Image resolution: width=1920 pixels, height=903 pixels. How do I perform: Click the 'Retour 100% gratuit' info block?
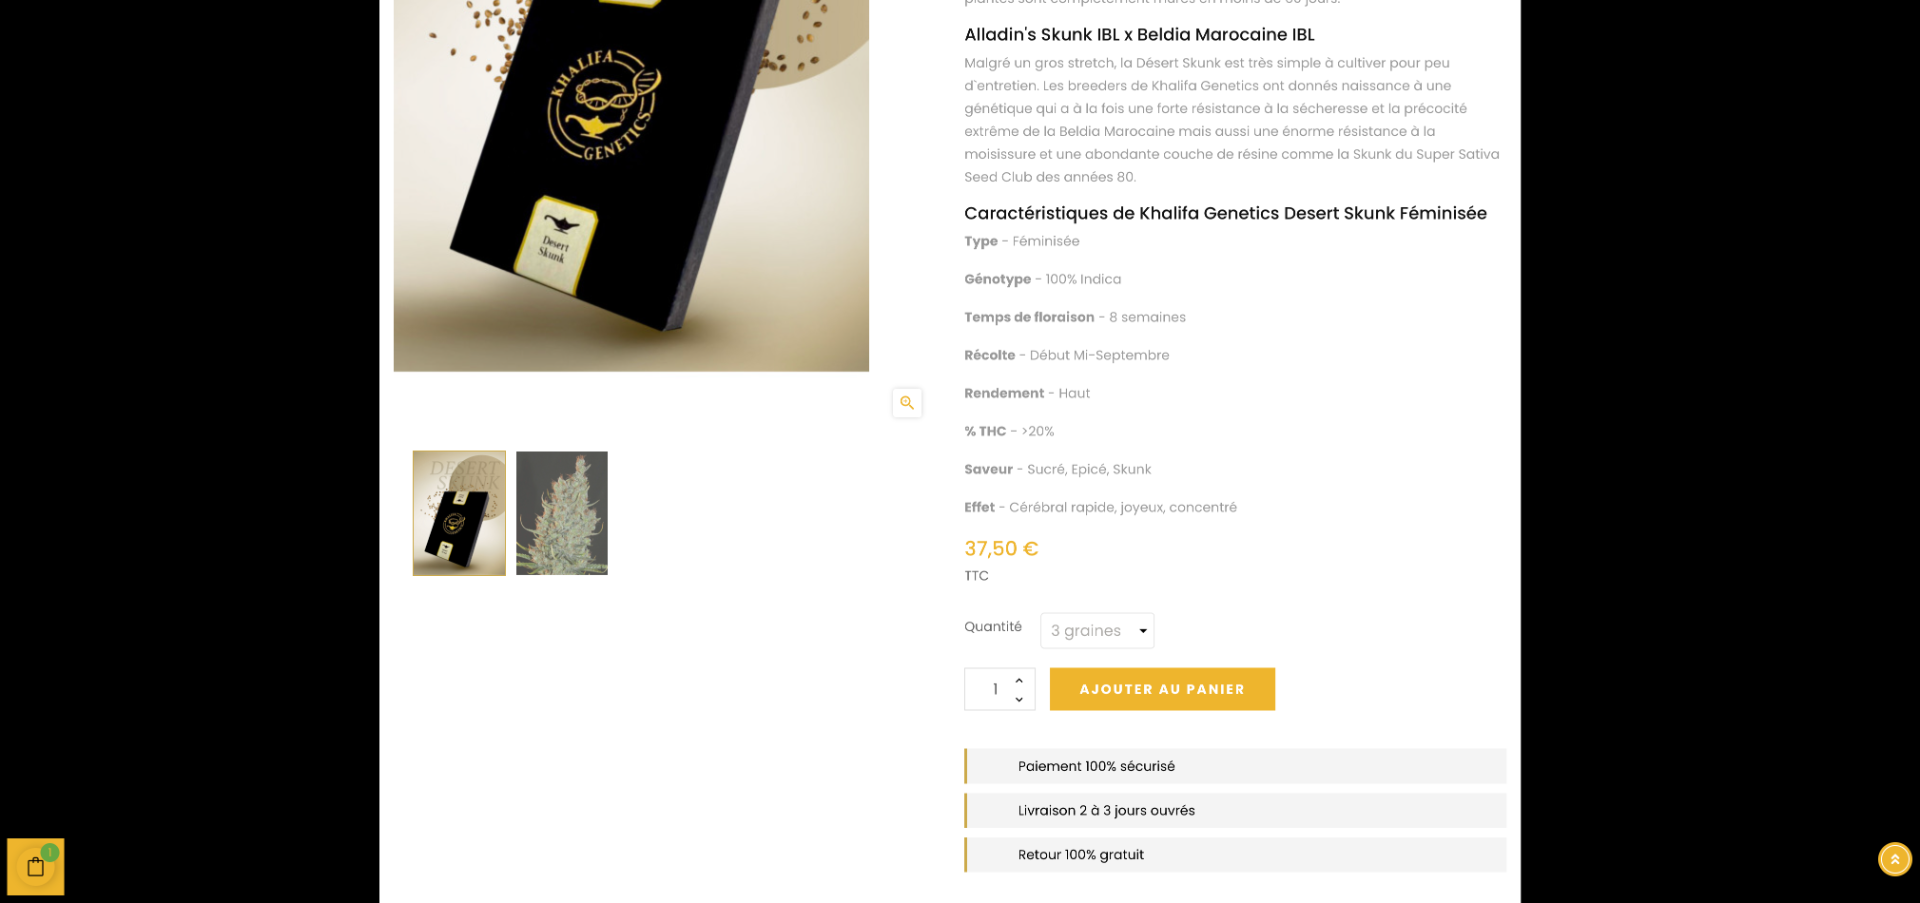click(1235, 855)
